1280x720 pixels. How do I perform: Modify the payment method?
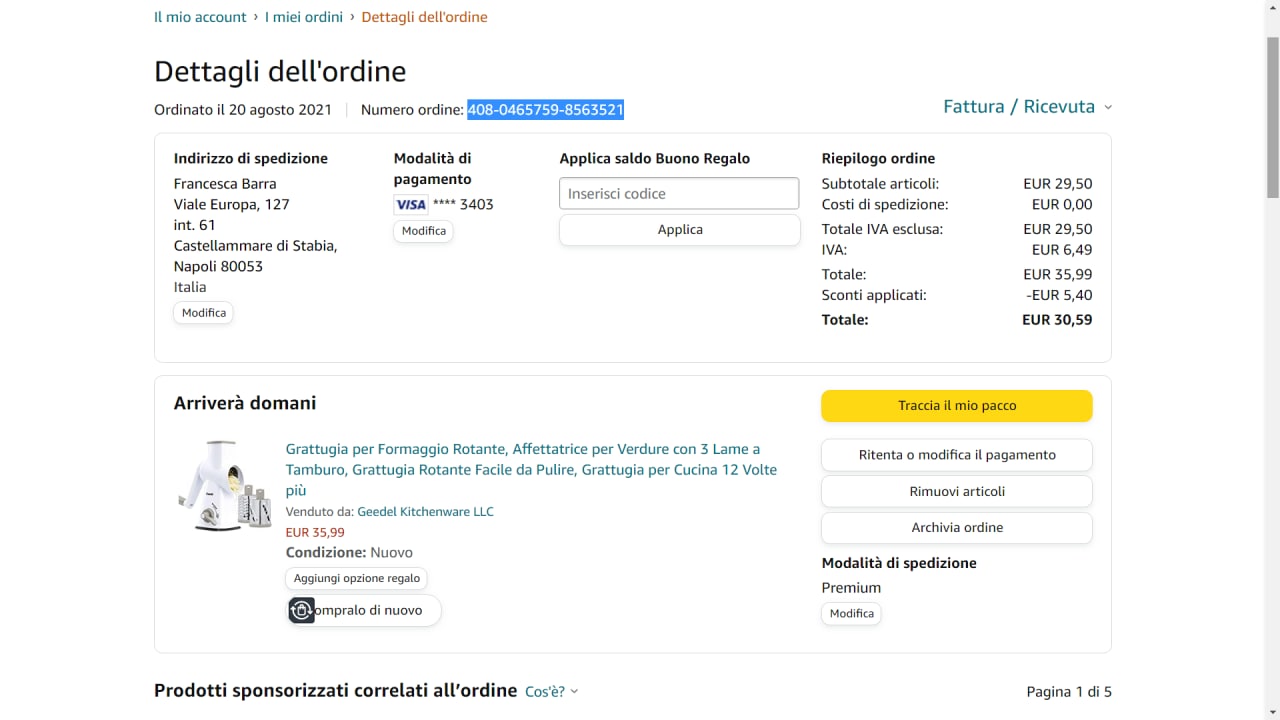(424, 231)
